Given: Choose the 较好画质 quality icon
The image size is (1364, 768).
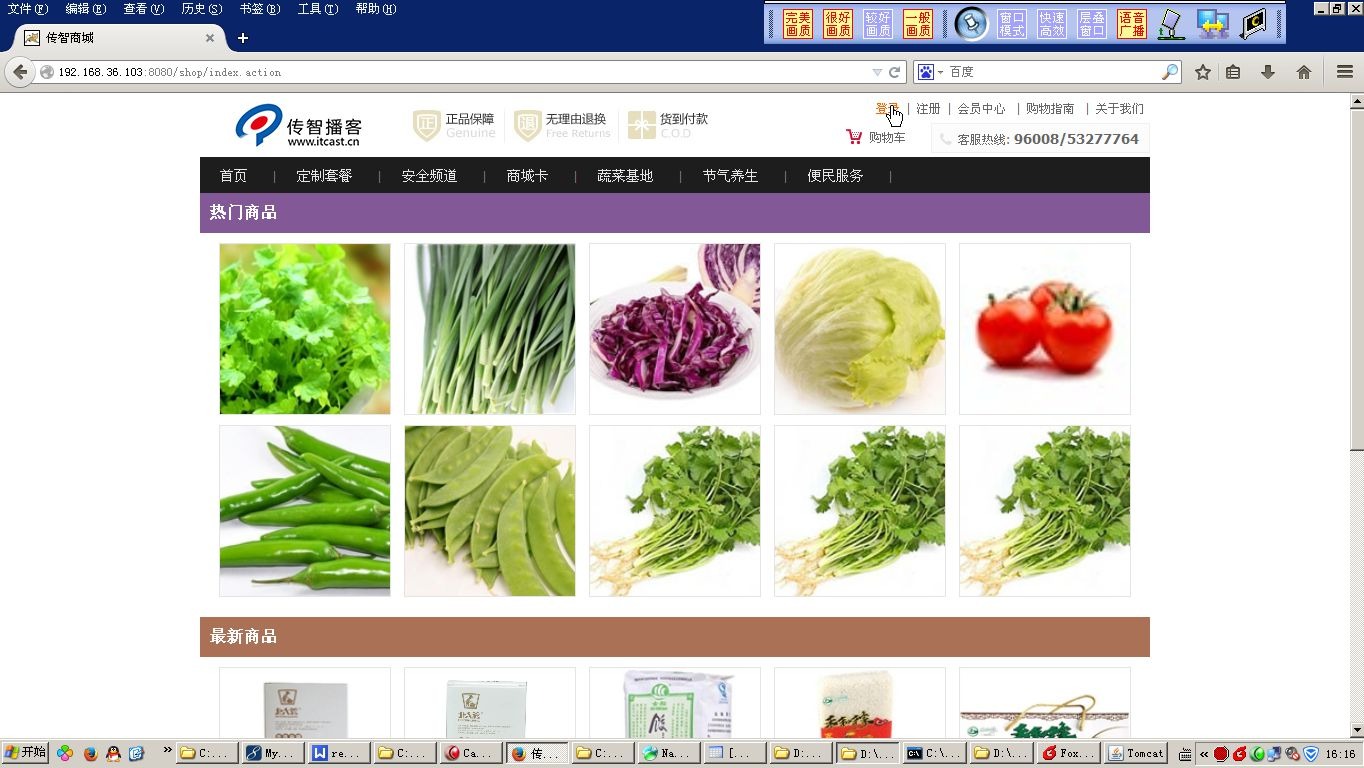Looking at the screenshot, I should click(x=878, y=24).
